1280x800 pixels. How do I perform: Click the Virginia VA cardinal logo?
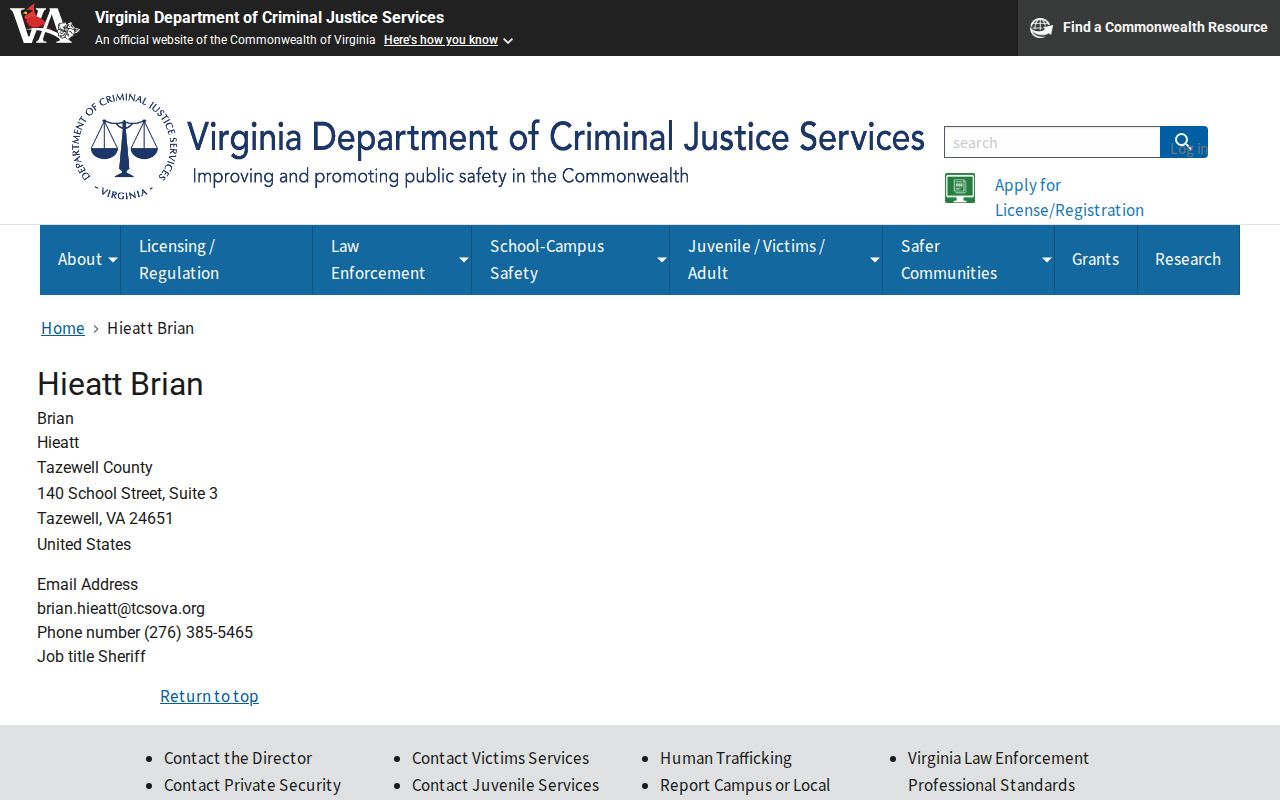click(44, 24)
